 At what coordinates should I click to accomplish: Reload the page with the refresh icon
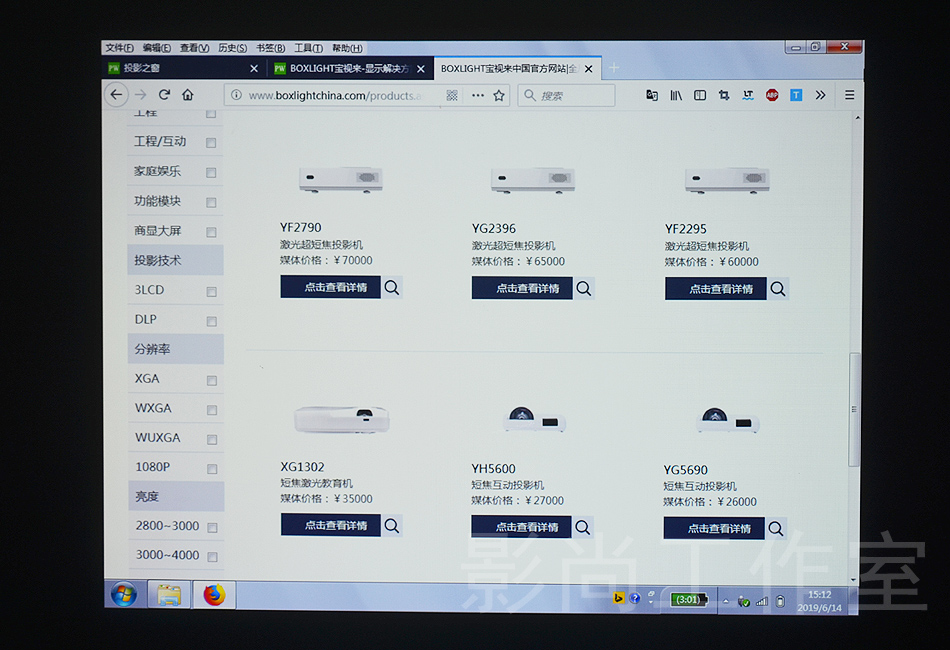pos(164,95)
